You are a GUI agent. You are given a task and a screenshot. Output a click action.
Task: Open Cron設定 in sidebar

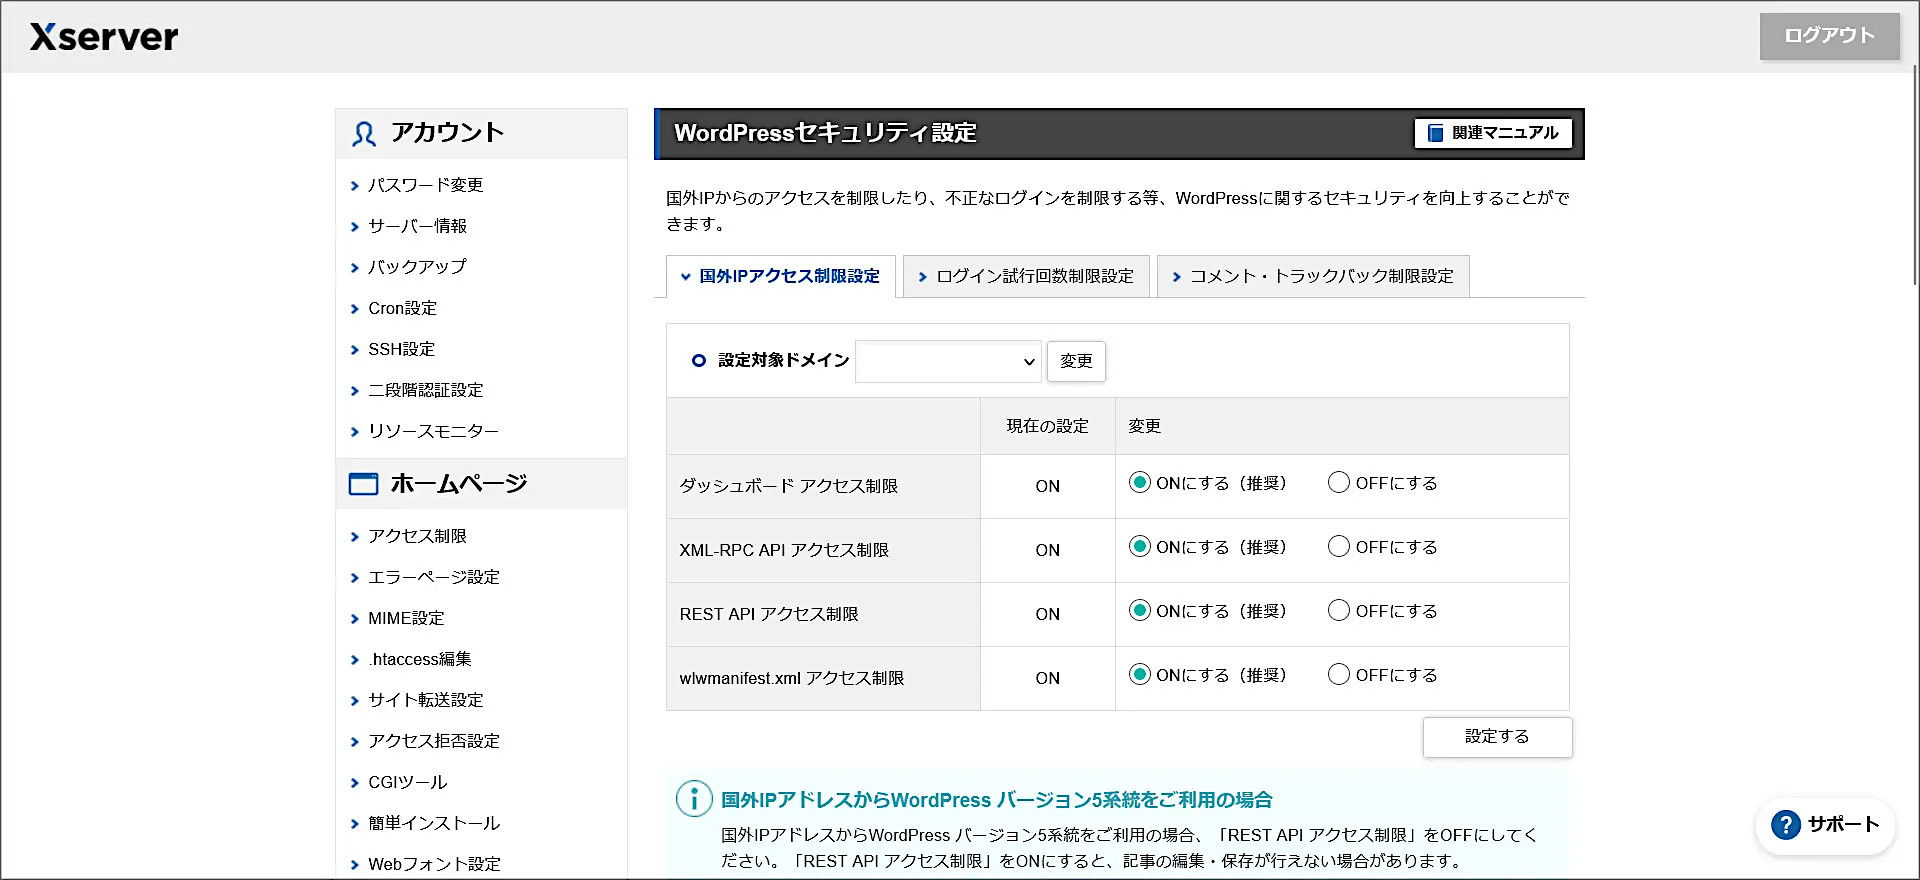402,308
